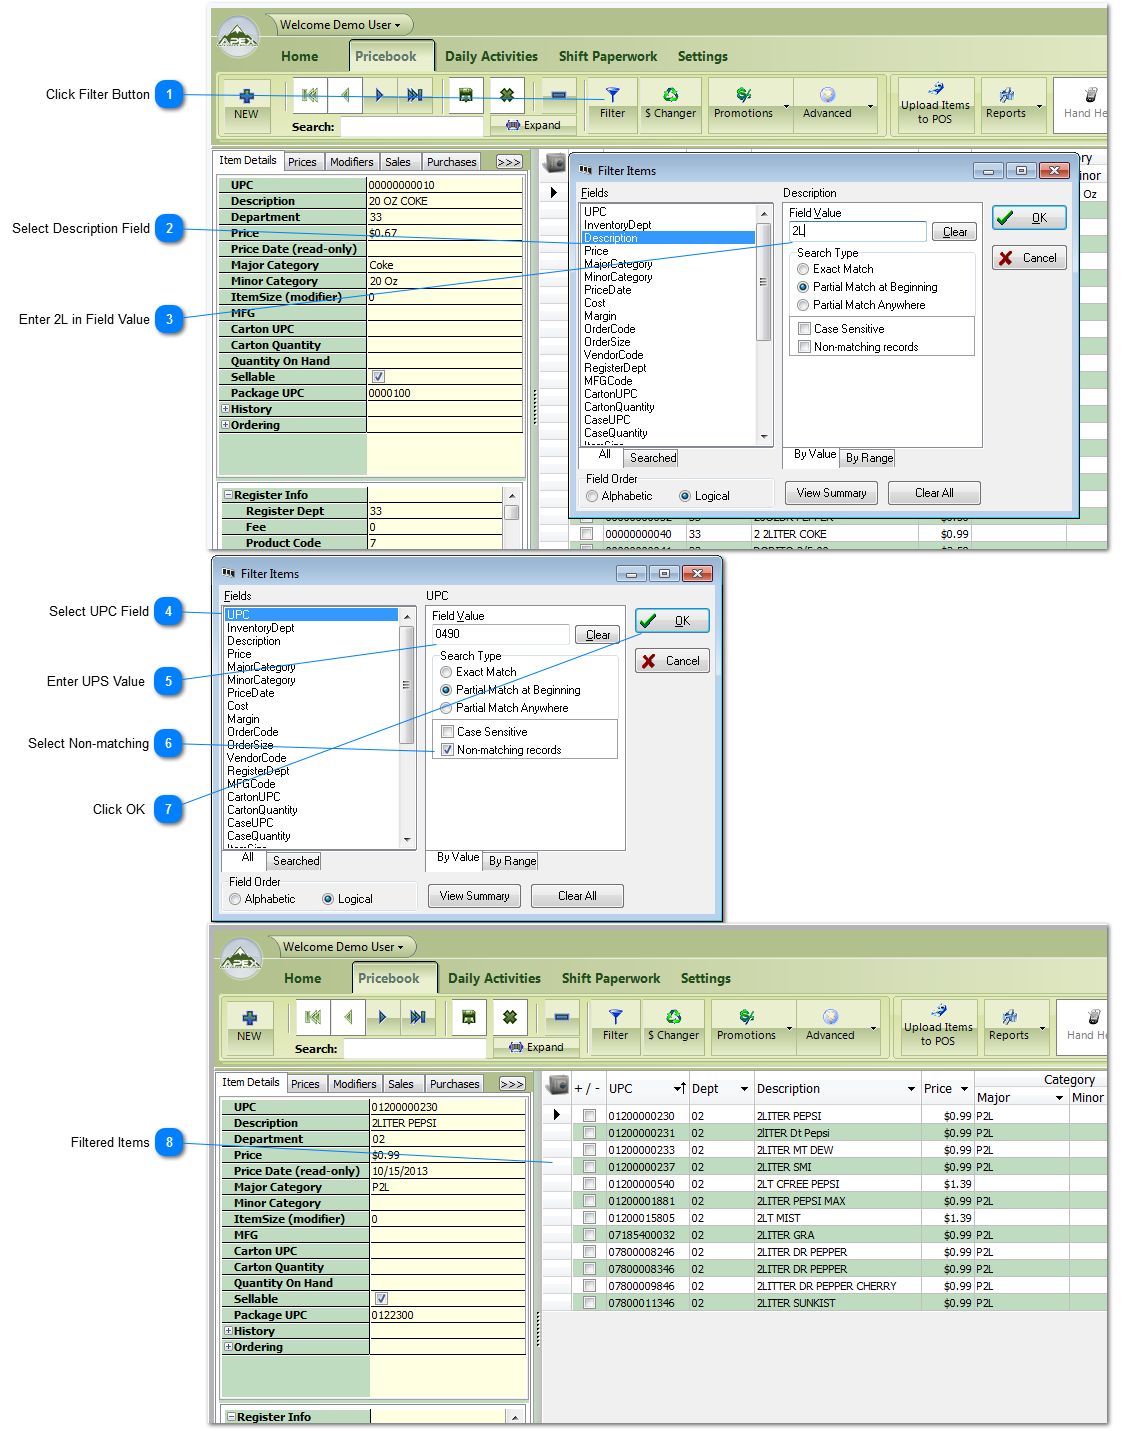Click the NEW plus icon in the upper toolbar
The width and height of the screenshot is (1125, 1431).
click(x=246, y=97)
